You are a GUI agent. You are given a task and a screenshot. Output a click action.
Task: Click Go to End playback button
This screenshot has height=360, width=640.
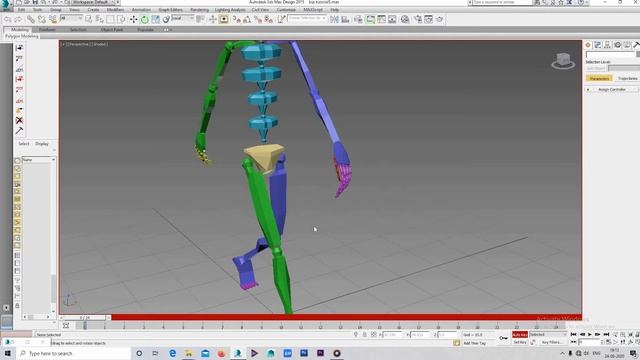606,335
